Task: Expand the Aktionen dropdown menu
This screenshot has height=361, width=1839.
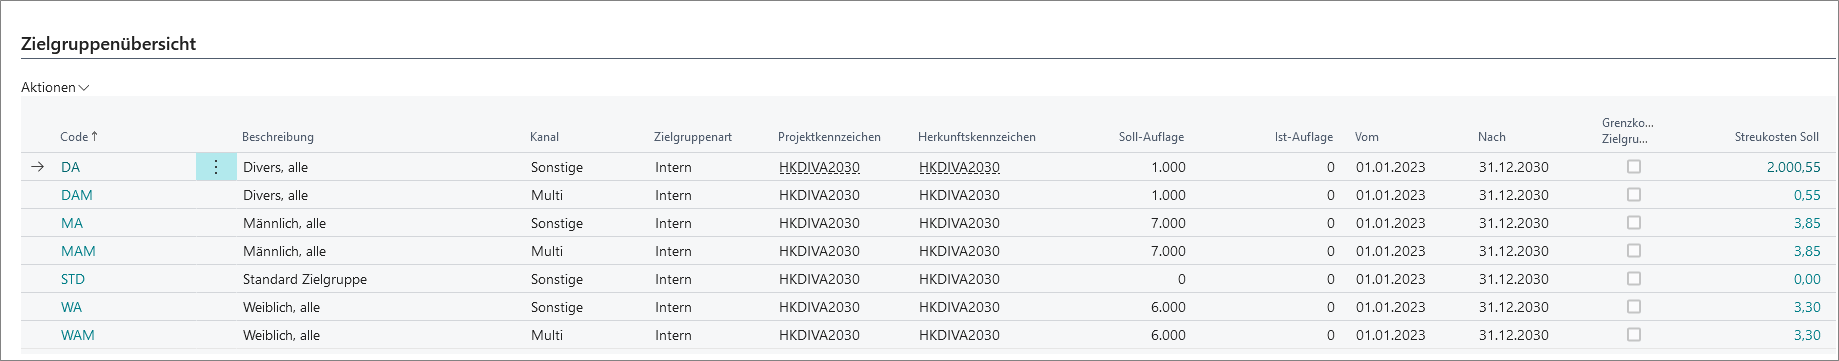Action: [x=55, y=87]
